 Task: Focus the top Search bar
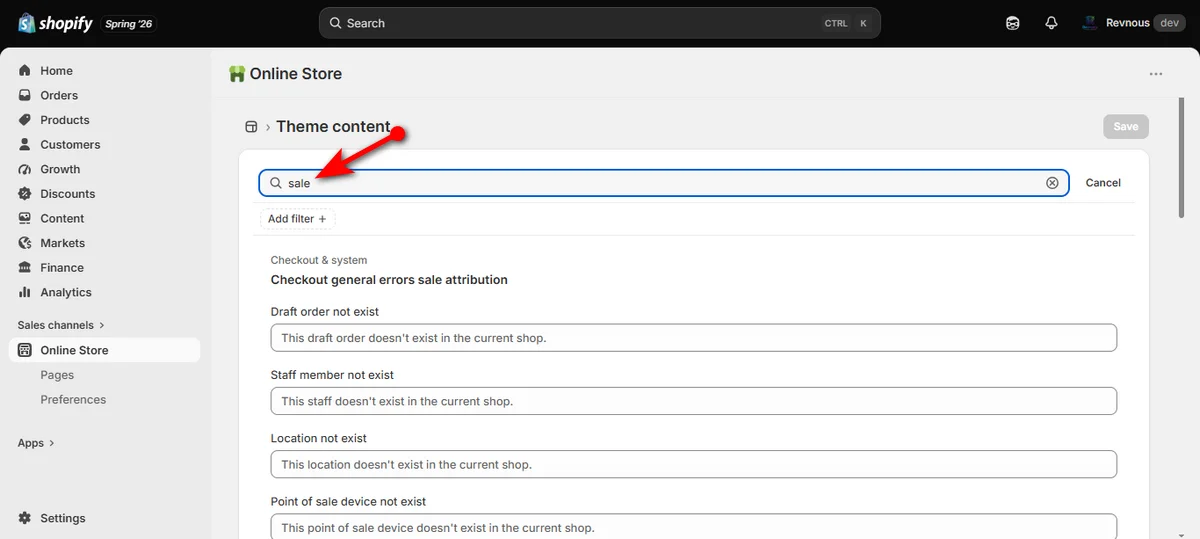click(x=599, y=23)
